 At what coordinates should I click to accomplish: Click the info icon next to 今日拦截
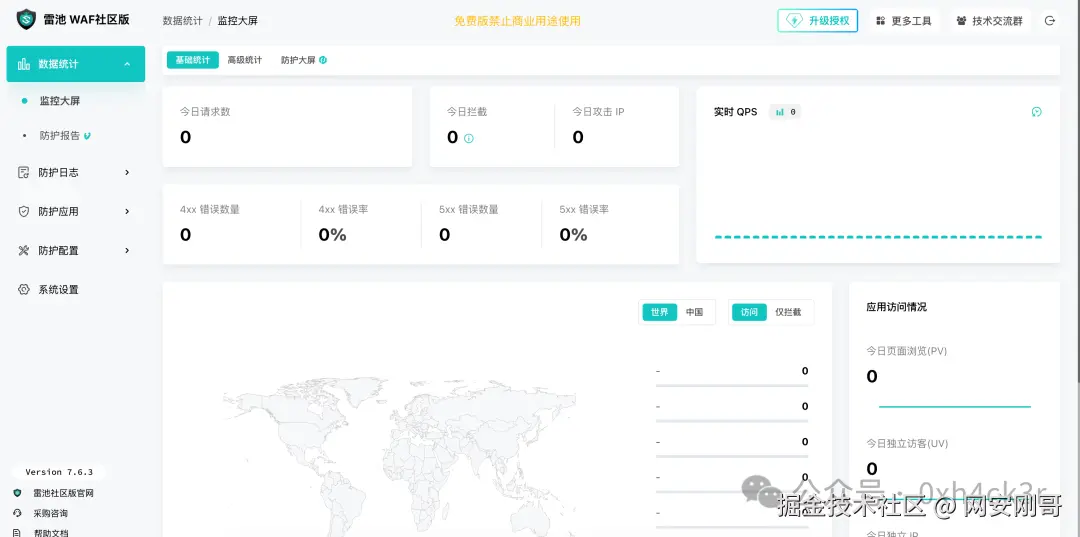pos(469,138)
